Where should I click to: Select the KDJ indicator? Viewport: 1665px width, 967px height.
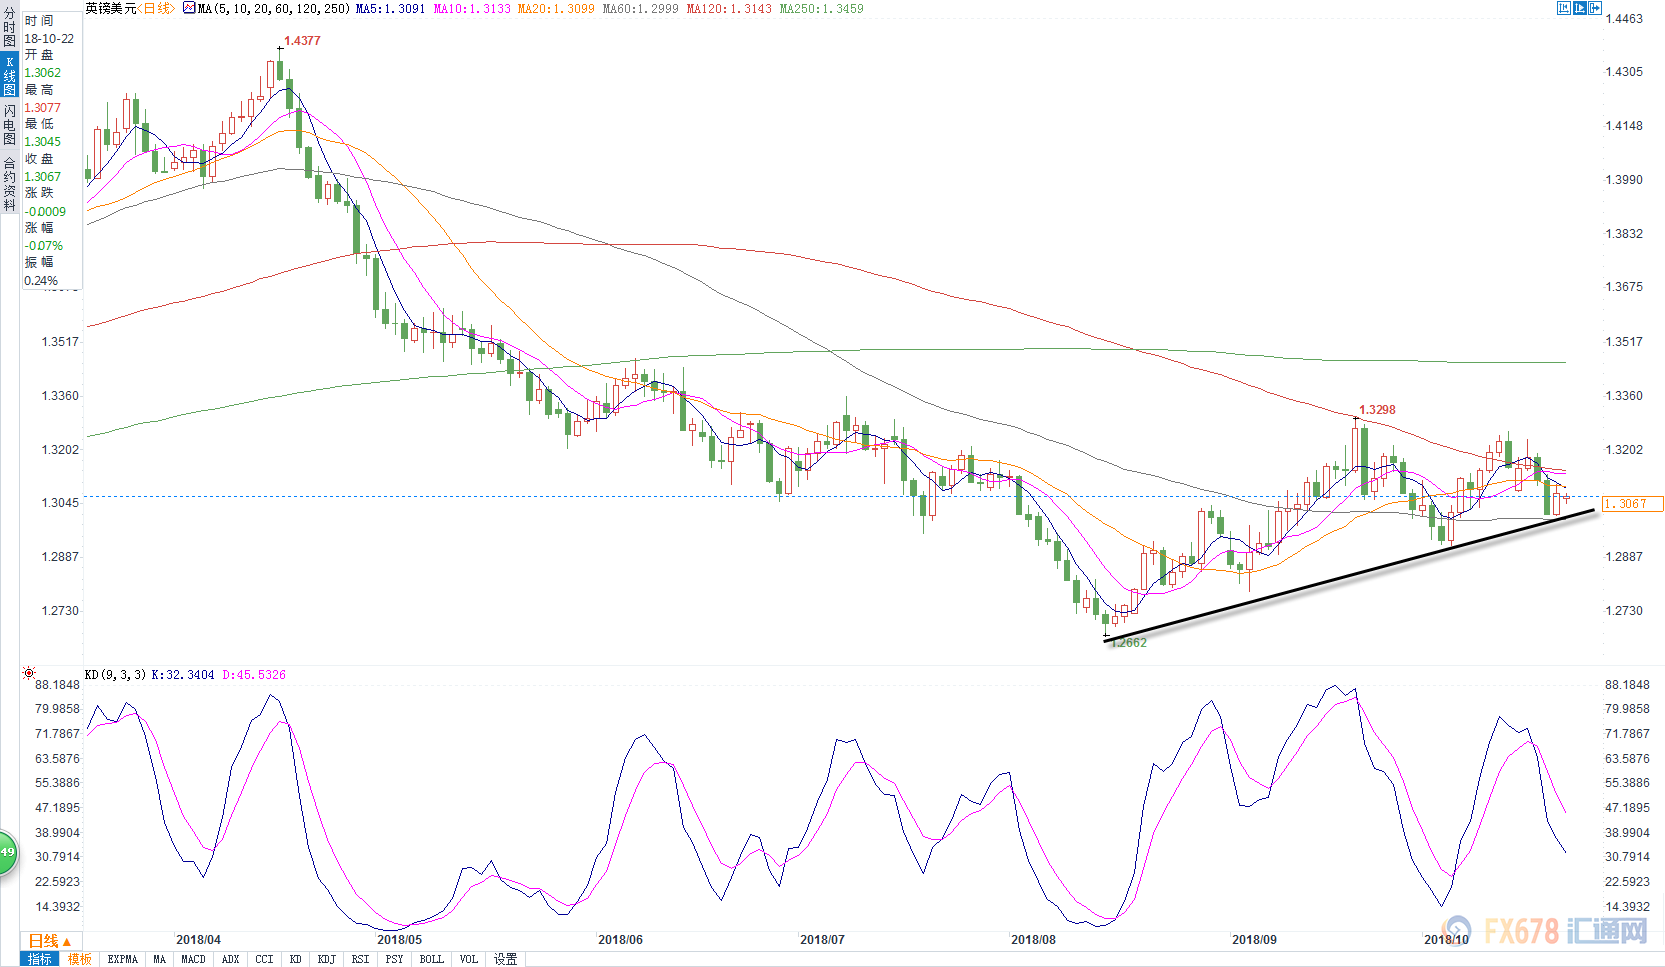coord(326,959)
